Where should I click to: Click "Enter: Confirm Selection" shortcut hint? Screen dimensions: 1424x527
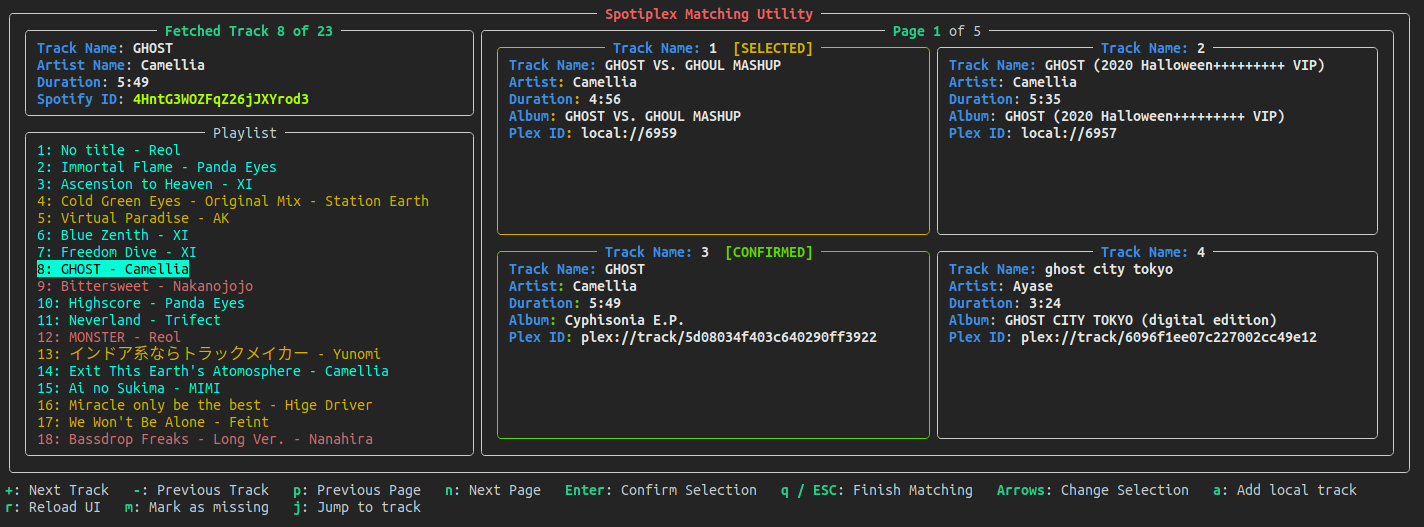pyautogui.click(x=661, y=490)
